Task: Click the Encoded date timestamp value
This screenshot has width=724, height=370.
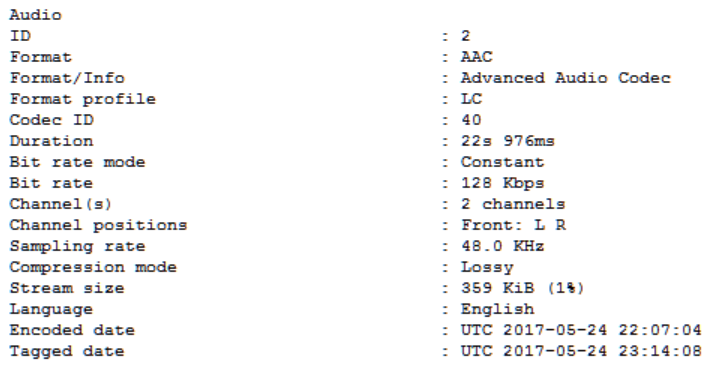Action: click(x=581, y=330)
